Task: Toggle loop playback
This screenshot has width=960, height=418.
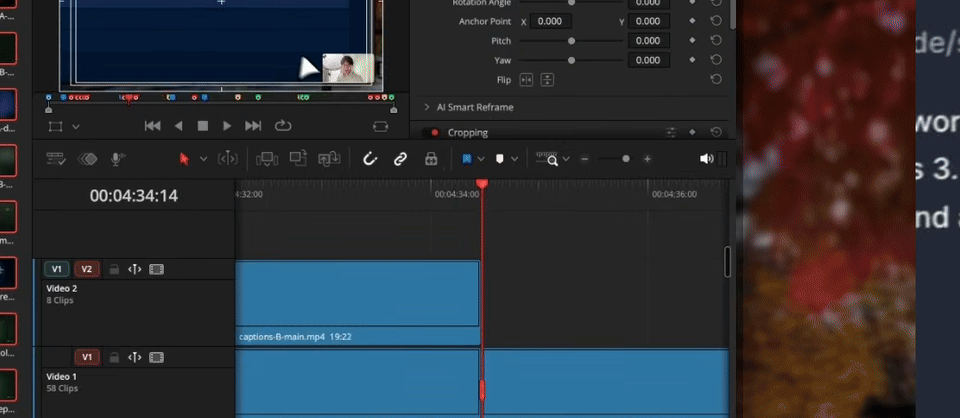Action: pyautogui.click(x=282, y=125)
